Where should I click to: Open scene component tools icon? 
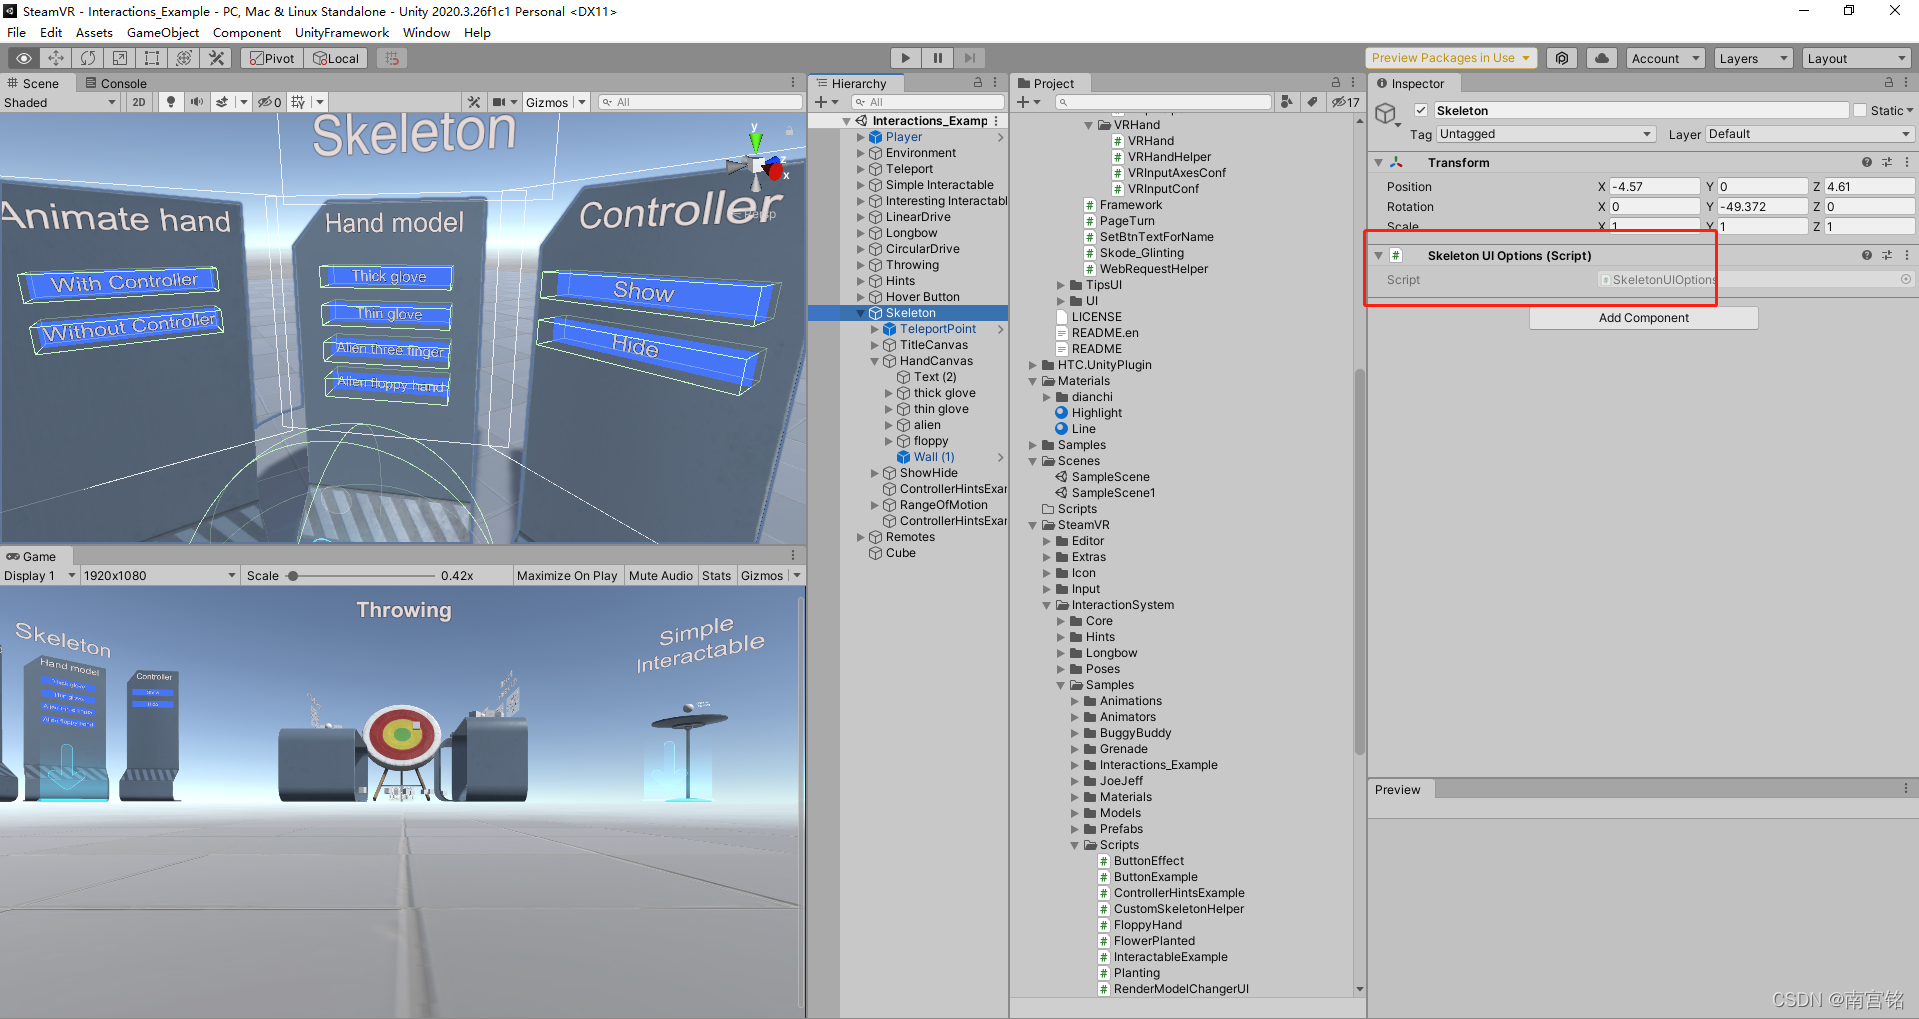click(474, 102)
